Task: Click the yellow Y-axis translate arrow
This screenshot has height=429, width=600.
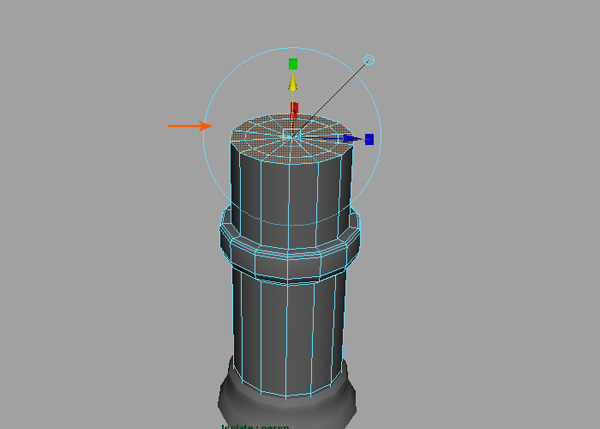Action: 293,87
